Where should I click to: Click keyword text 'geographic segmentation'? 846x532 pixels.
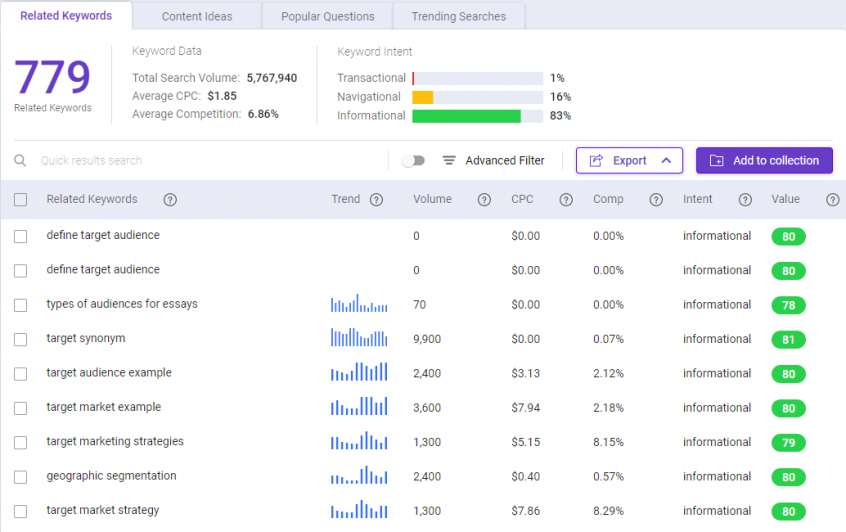tap(111, 476)
